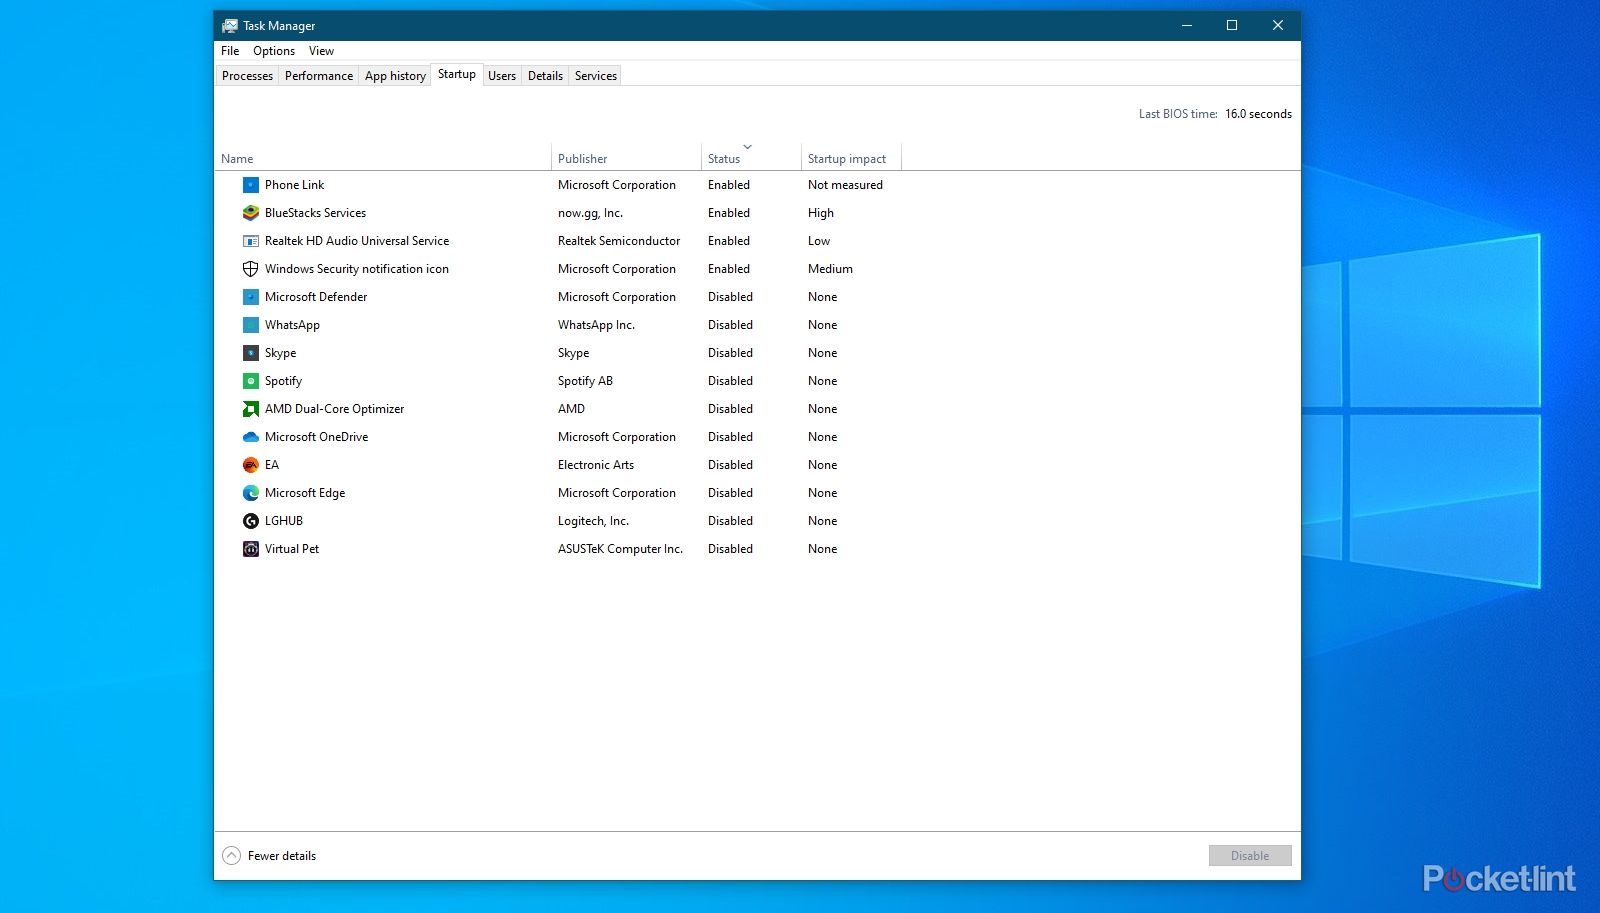Select Realtek HD Audio Universal Service text
Screen dimensions: 1600x913
pyautogui.click(x=357, y=241)
